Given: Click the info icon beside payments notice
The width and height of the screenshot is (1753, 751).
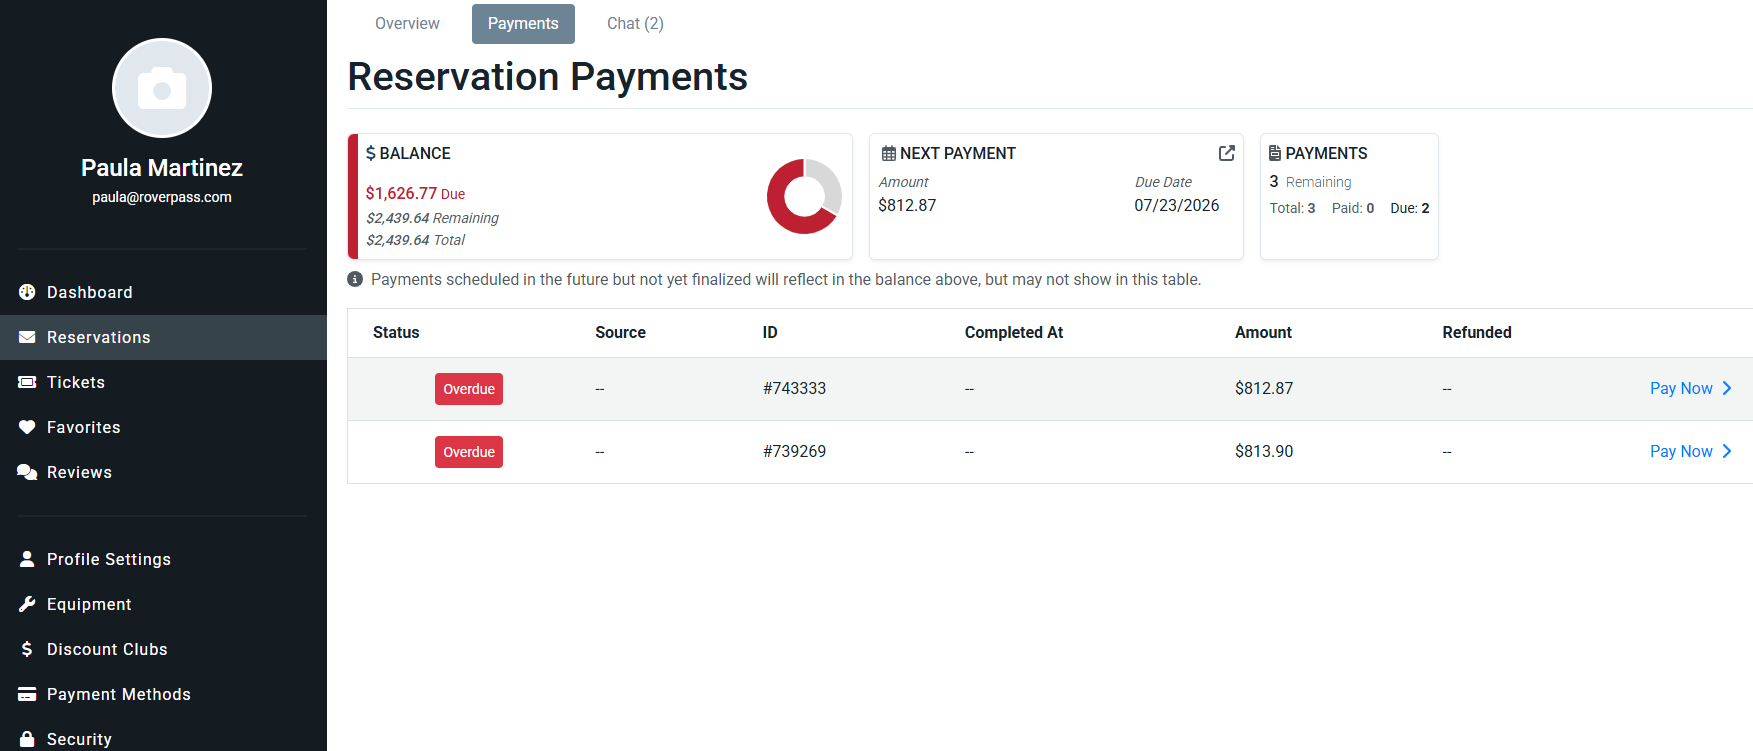Looking at the screenshot, I should (355, 279).
